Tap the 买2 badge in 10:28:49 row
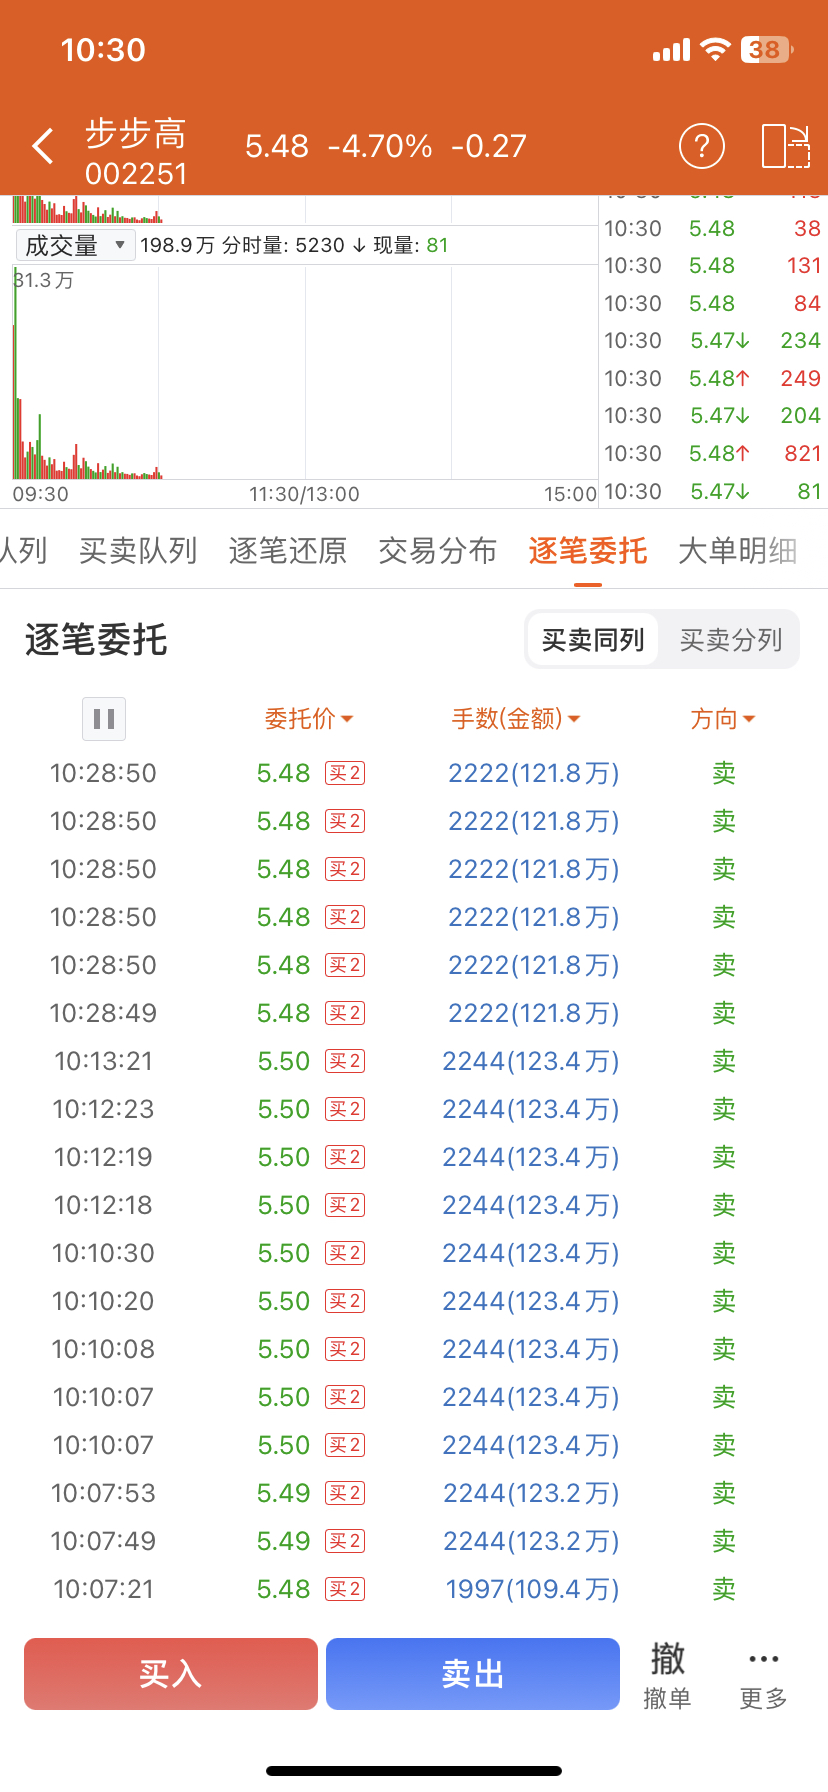Viewport: 828px width, 1792px height. pyautogui.click(x=345, y=1013)
